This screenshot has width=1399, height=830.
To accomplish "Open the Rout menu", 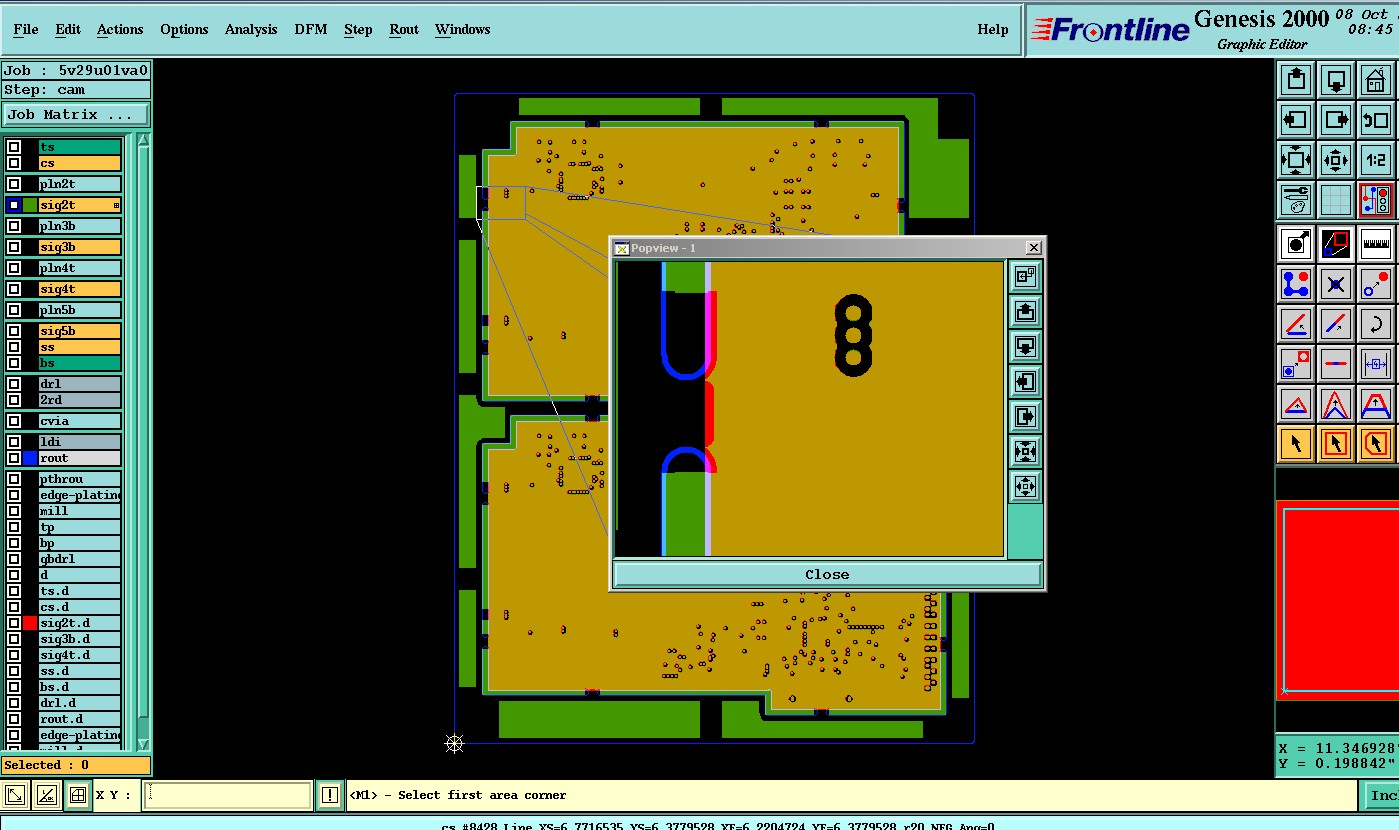I will pyautogui.click(x=404, y=29).
